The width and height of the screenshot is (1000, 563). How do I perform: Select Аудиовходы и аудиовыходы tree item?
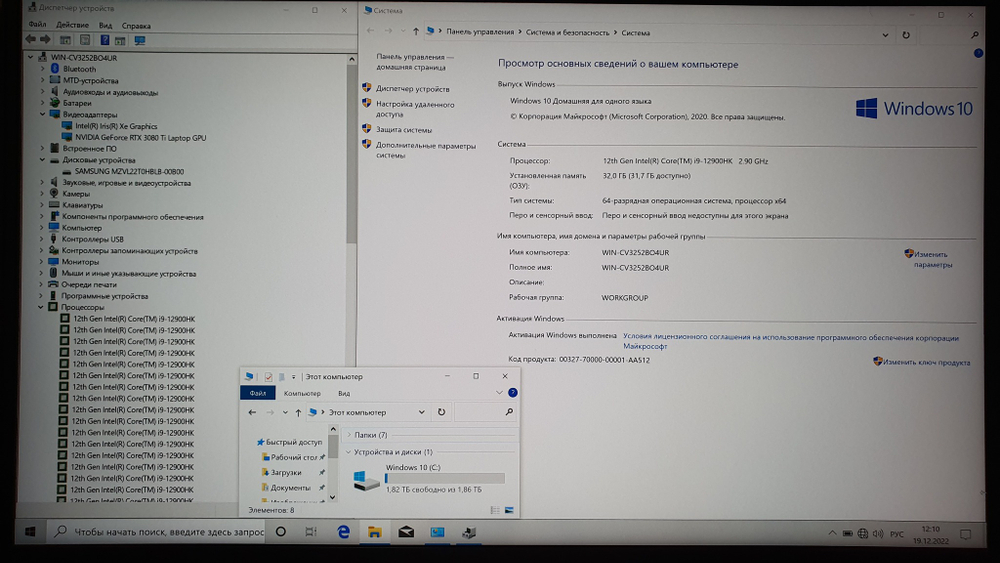pyautogui.click(x=110, y=92)
